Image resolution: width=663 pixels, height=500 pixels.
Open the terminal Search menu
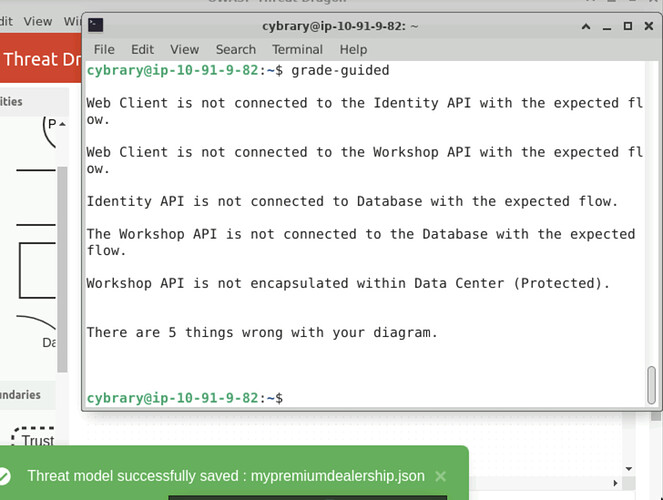pos(235,49)
